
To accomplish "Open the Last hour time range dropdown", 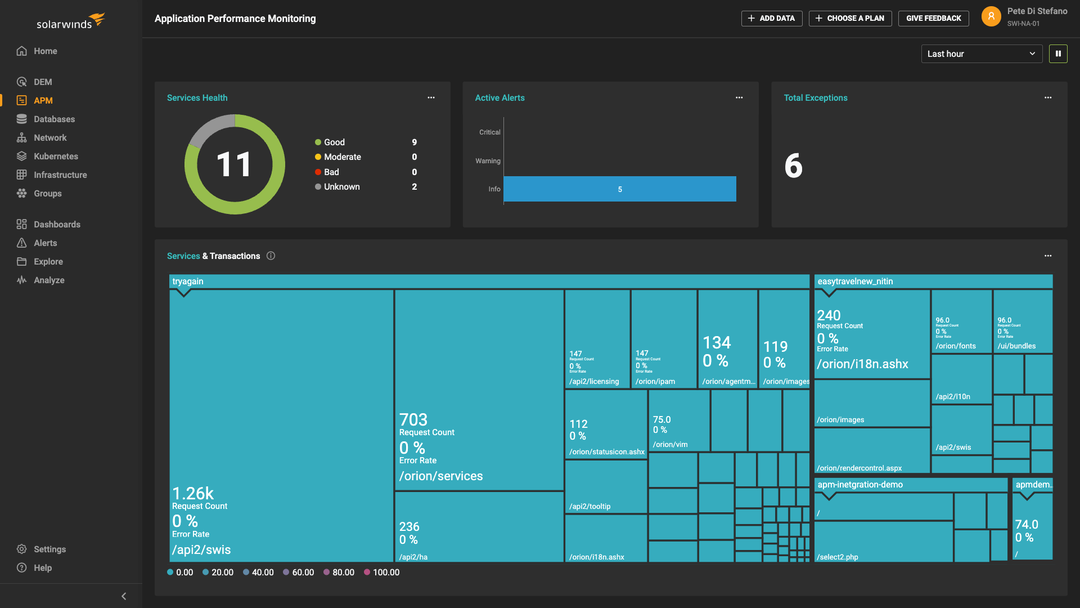I will pyautogui.click(x=981, y=53).
